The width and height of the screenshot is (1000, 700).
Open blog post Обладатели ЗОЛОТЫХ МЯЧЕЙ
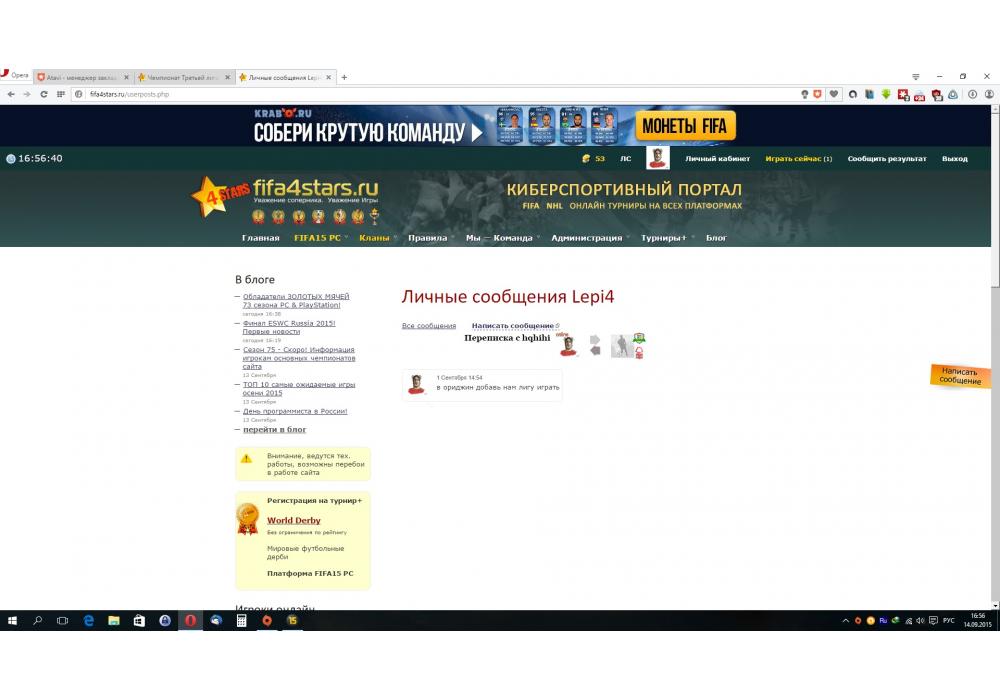(x=296, y=301)
